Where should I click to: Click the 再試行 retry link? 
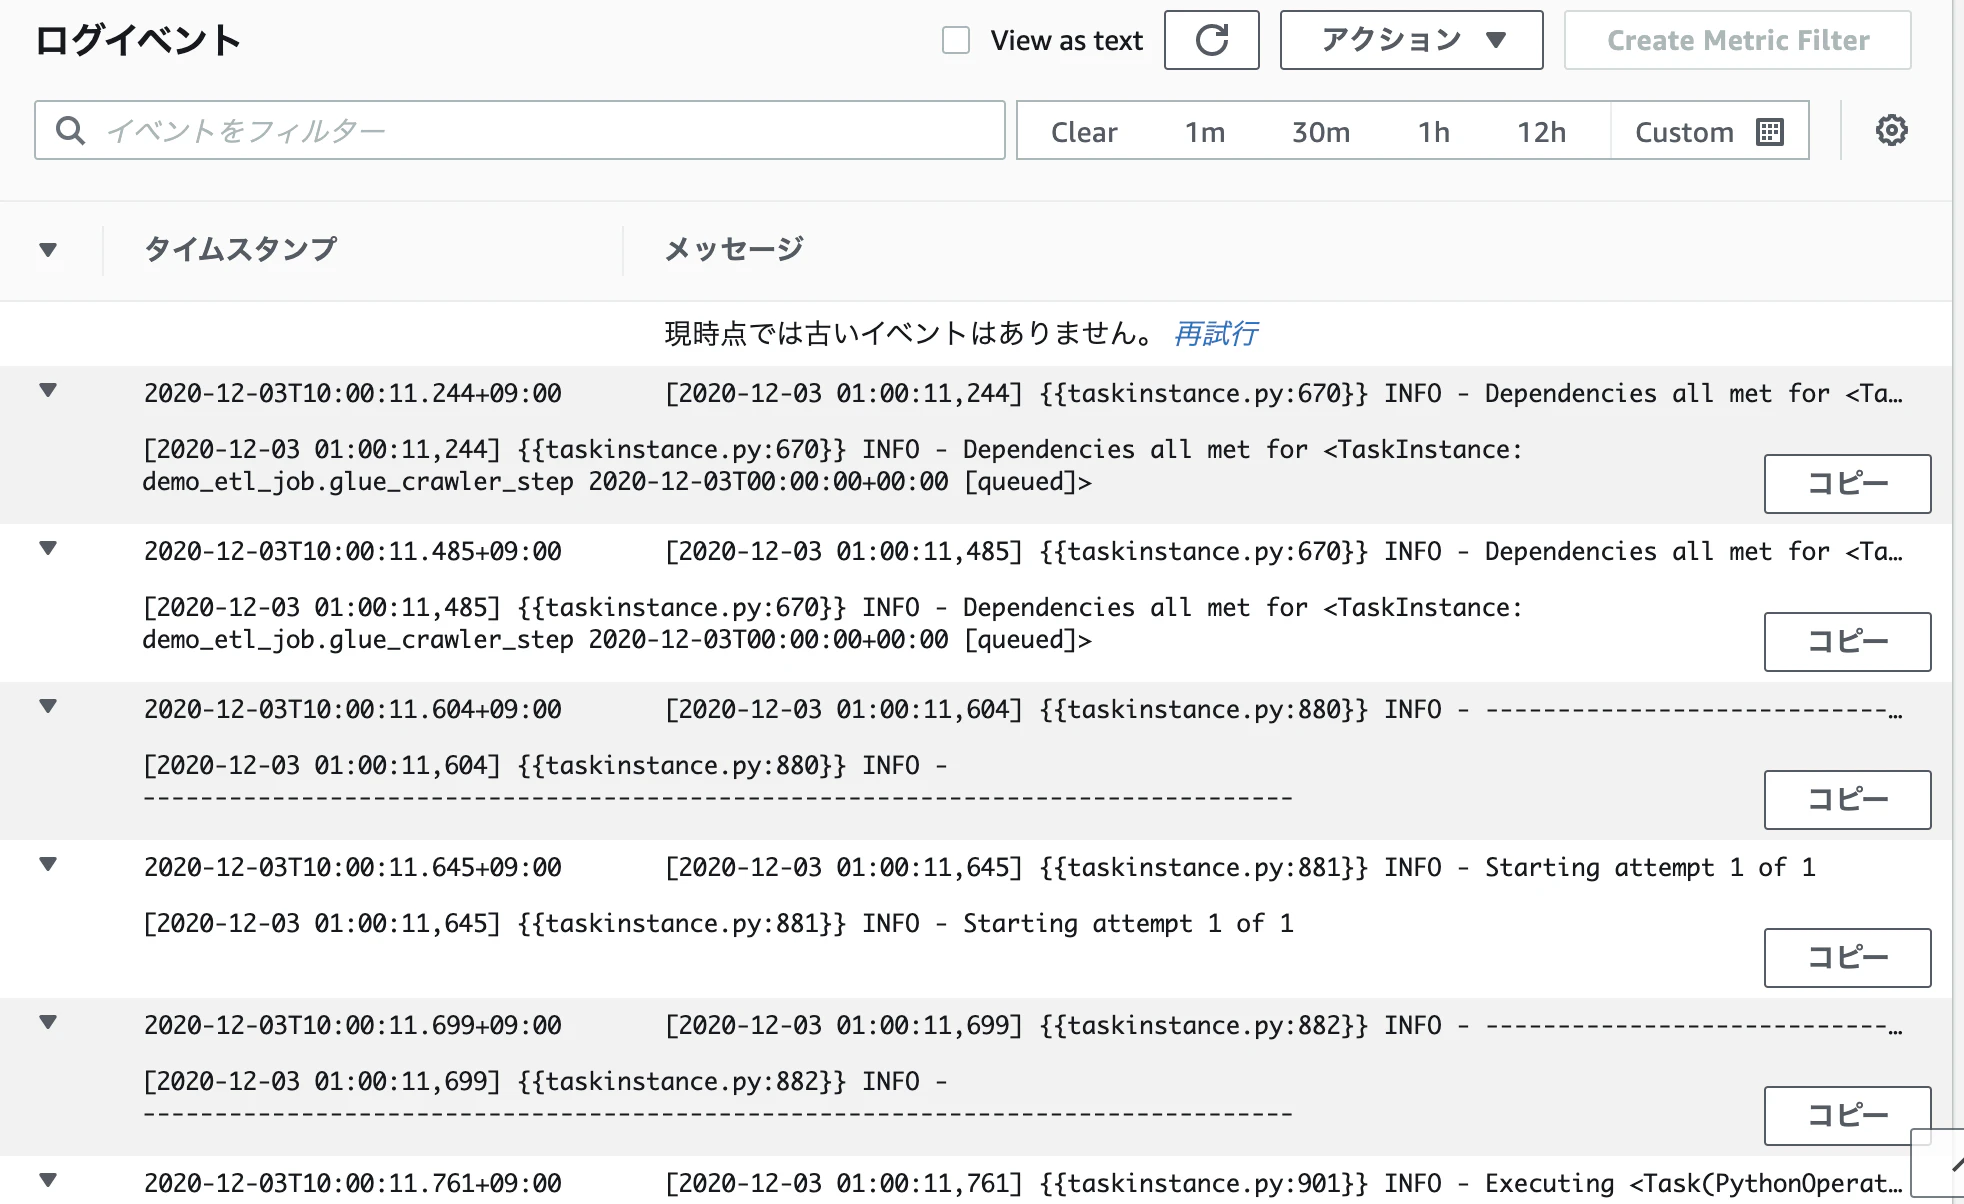click(x=1215, y=333)
